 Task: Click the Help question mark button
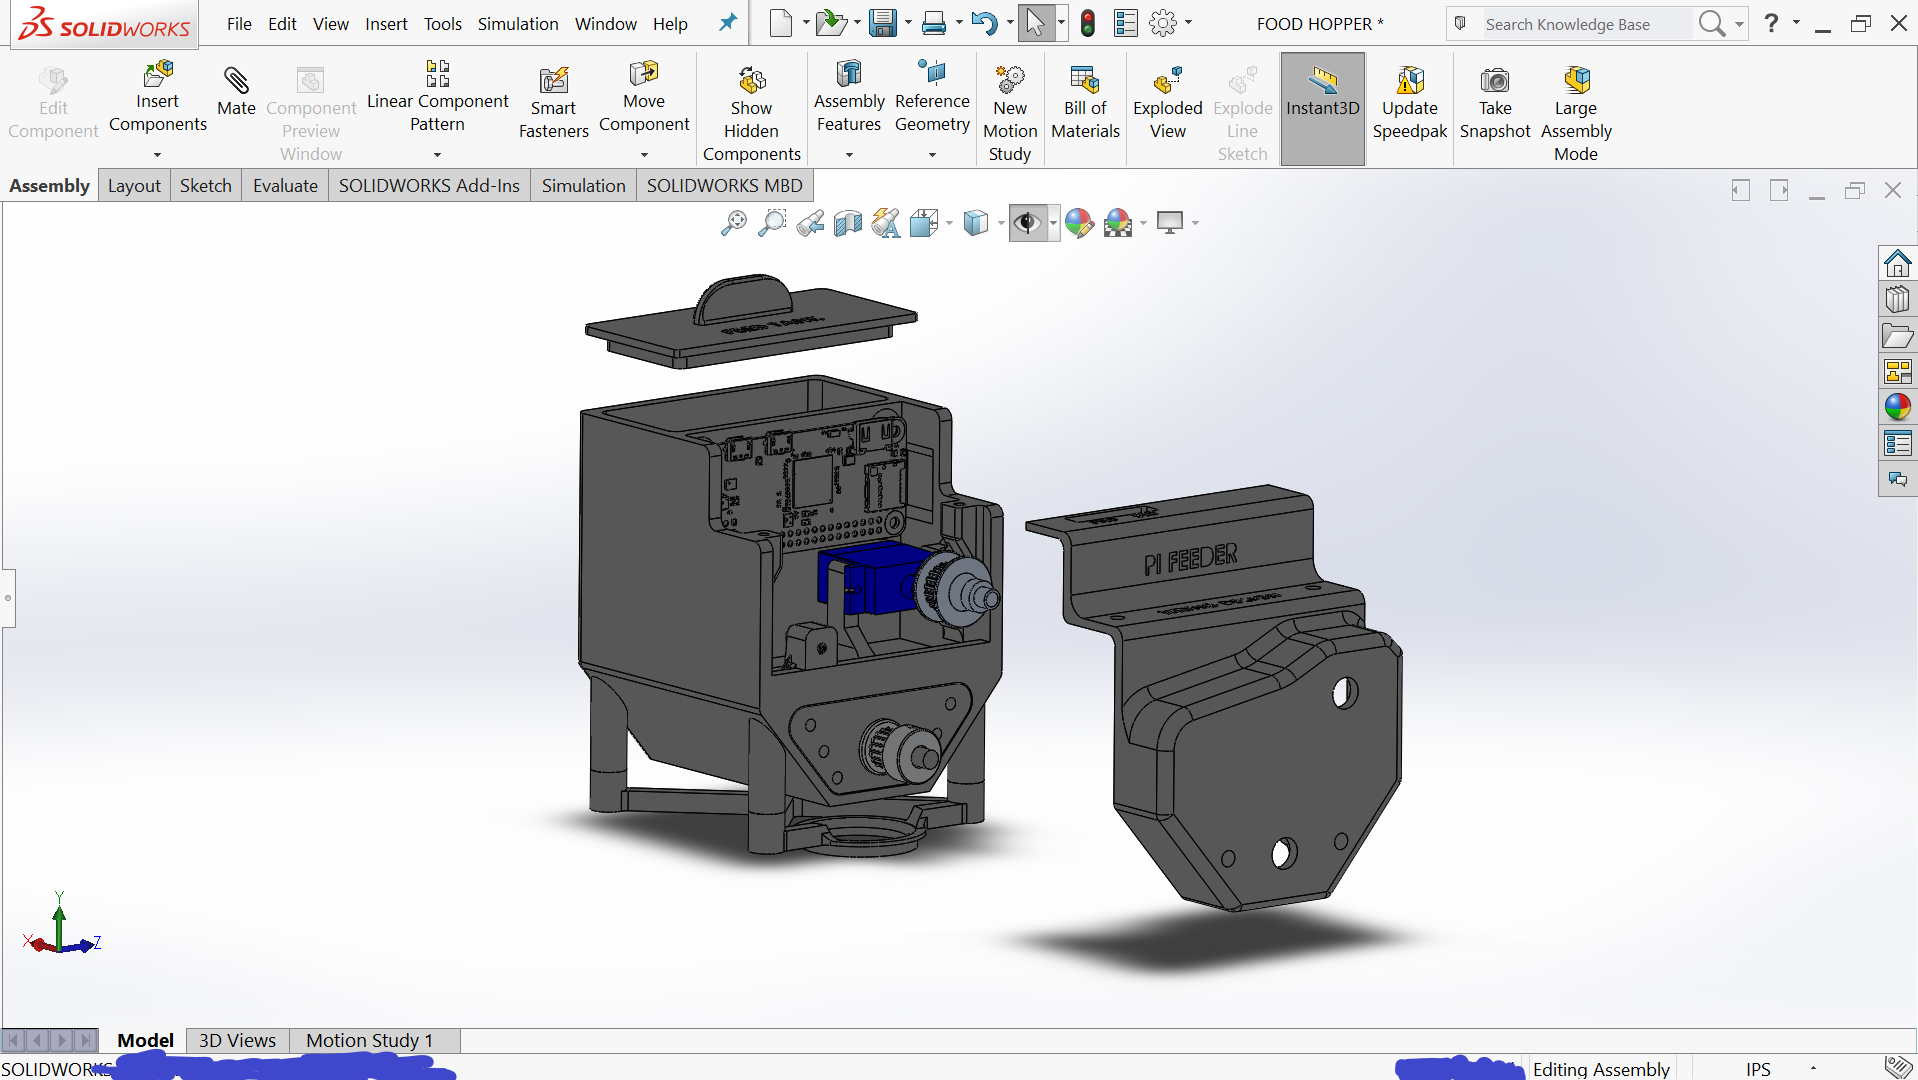coord(1771,23)
